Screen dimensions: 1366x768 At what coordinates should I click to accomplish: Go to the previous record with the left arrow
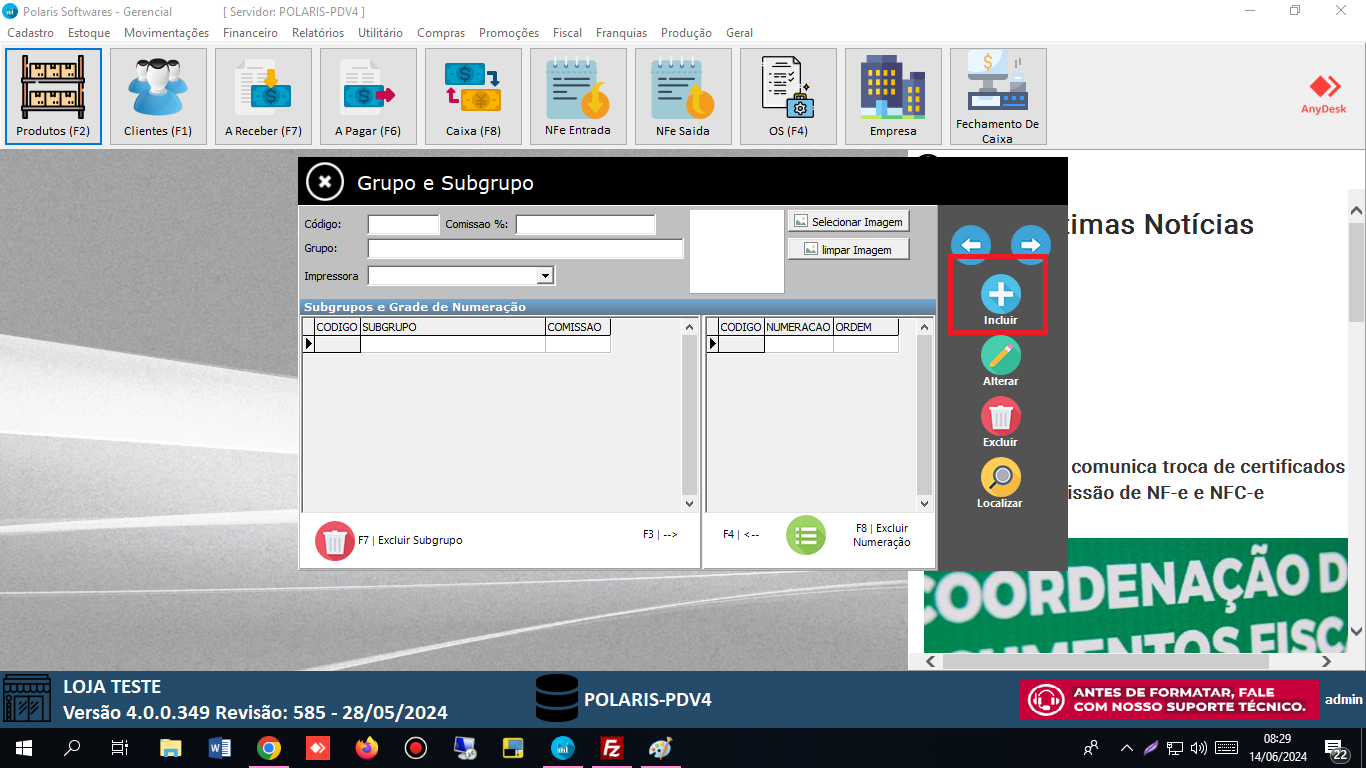pos(970,244)
